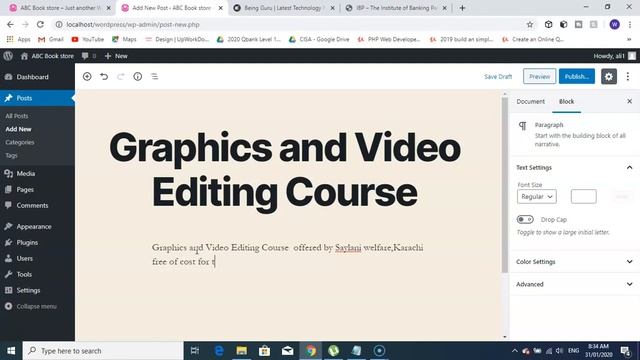The width and height of the screenshot is (640, 360).
Task: Open All Posts submenu link
Action: pos(17,116)
